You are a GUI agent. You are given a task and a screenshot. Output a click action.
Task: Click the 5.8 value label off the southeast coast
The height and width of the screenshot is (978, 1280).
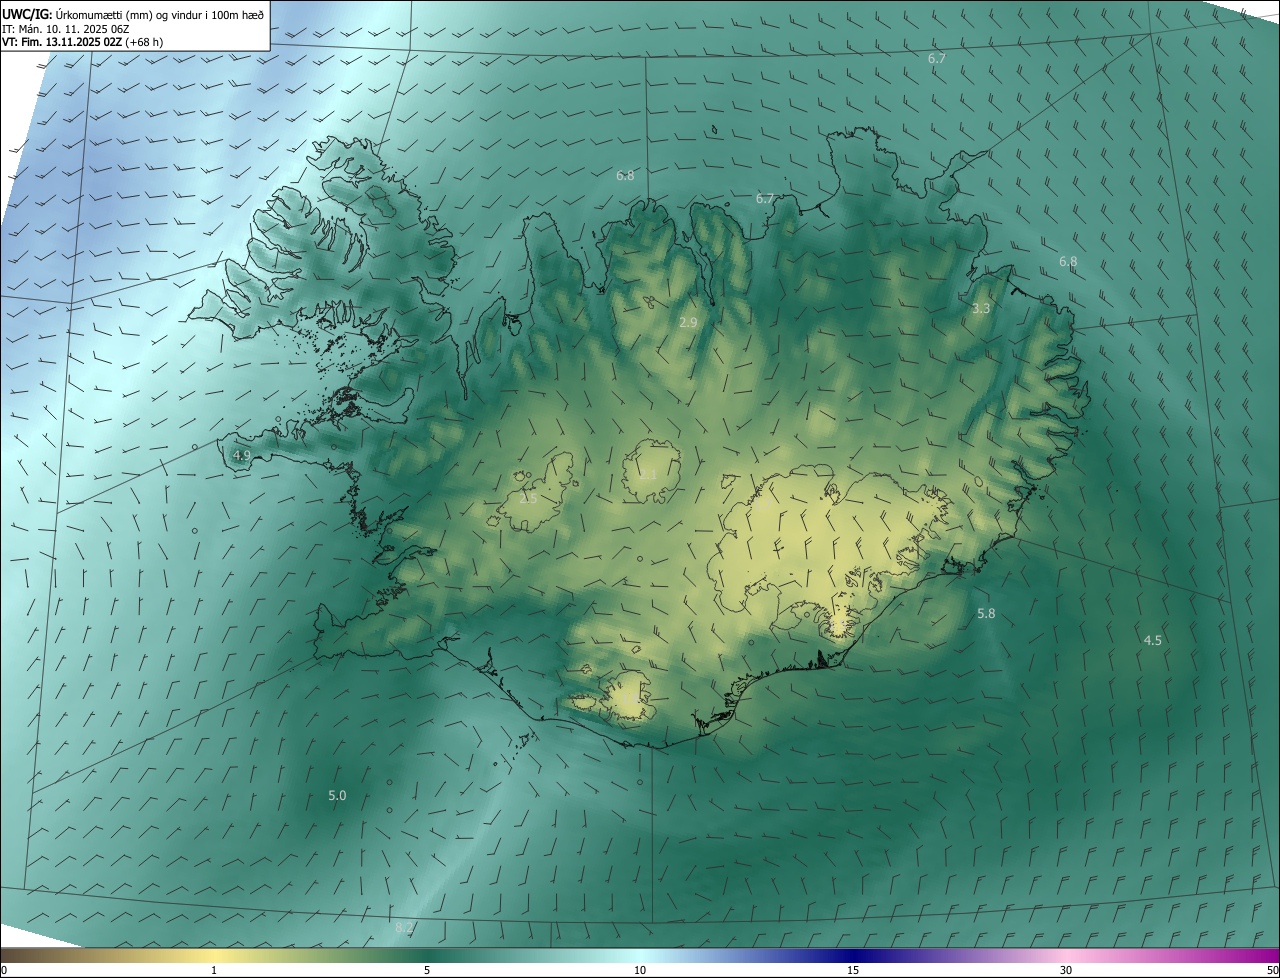tap(986, 613)
